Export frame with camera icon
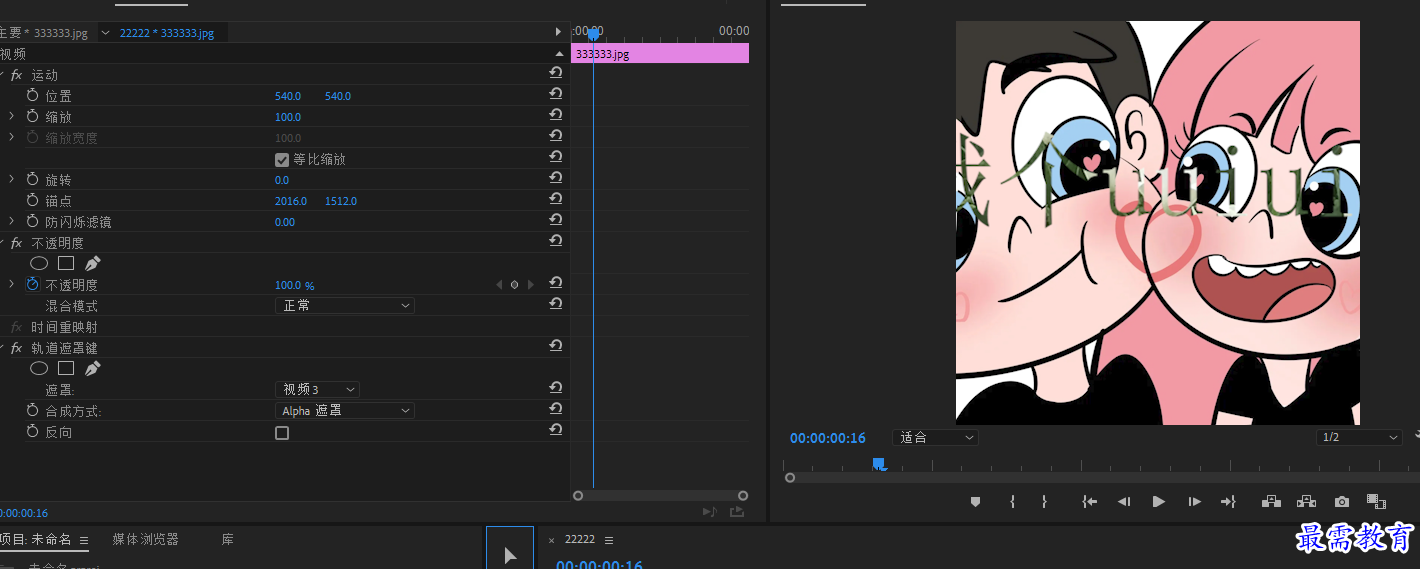 (1342, 502)
